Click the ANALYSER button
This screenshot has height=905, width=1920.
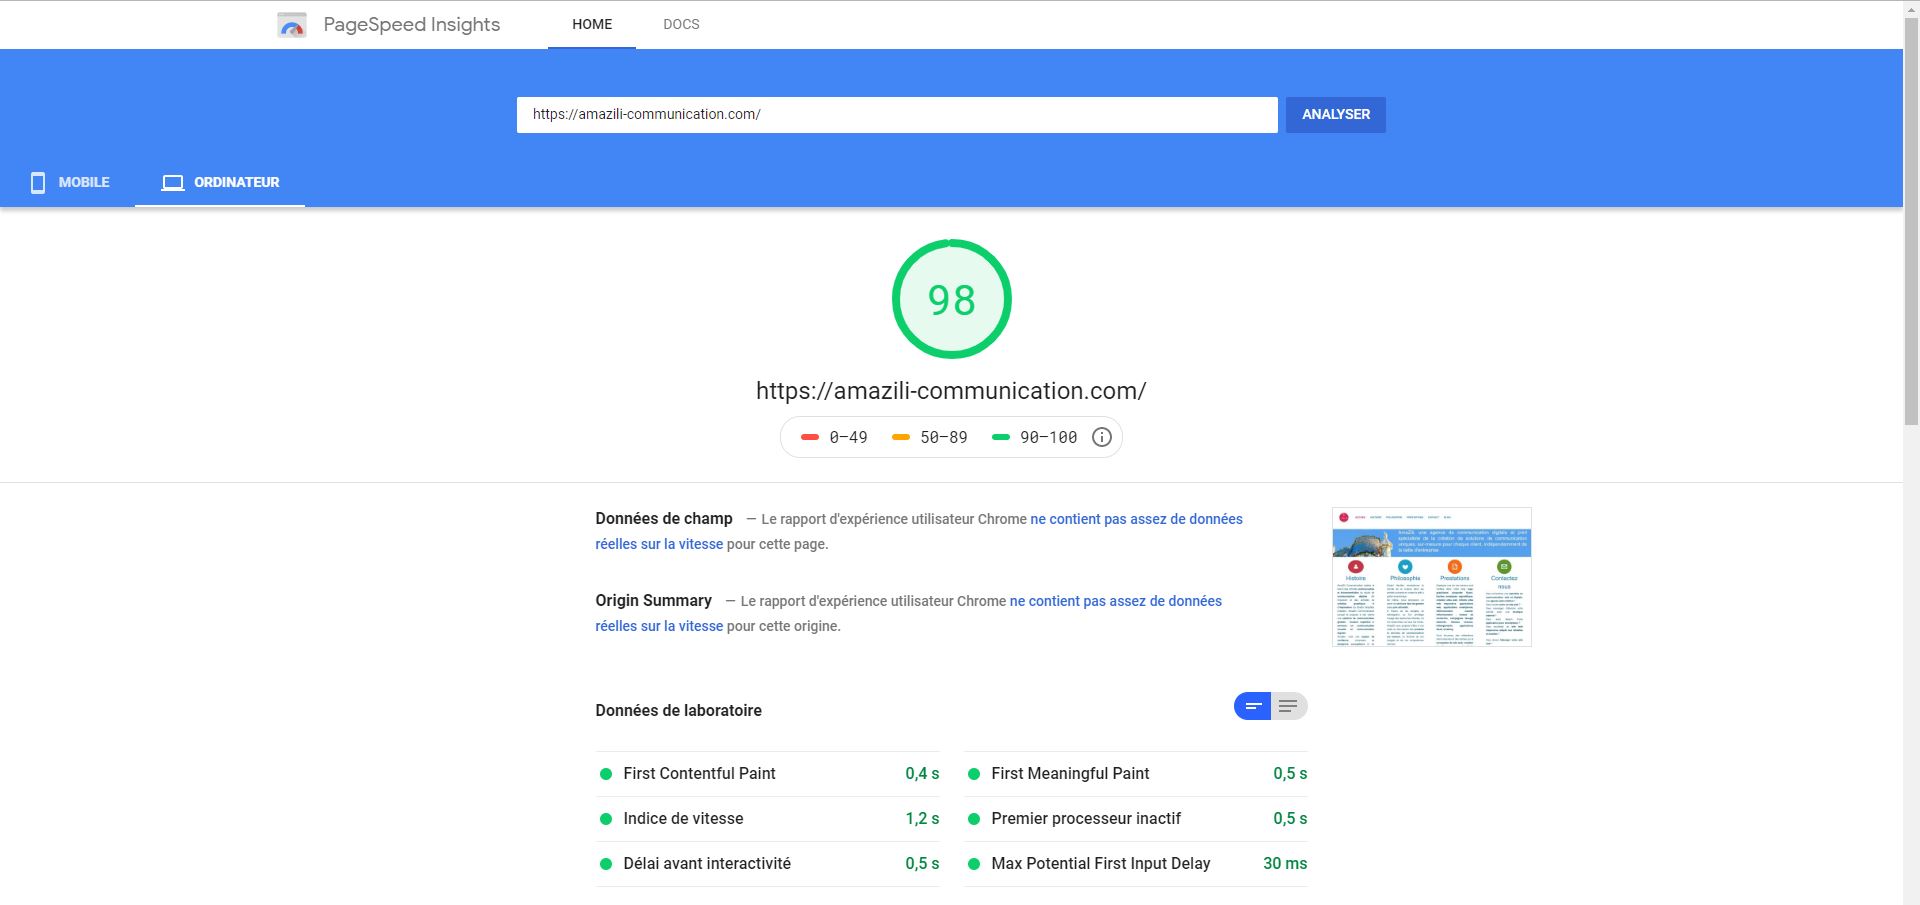(1336, 115)
